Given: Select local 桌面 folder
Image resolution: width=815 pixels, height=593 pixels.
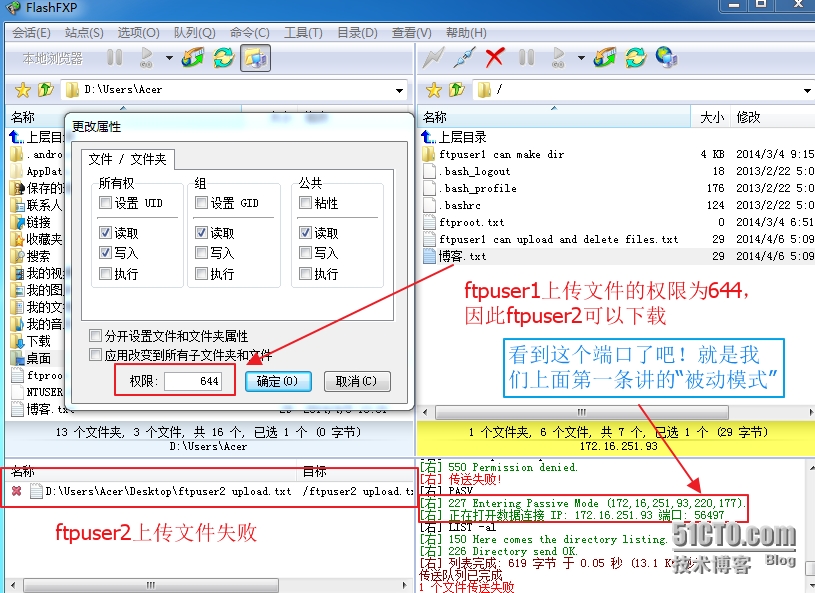Looking at the screenshot, I should click(x=32, y=358).
